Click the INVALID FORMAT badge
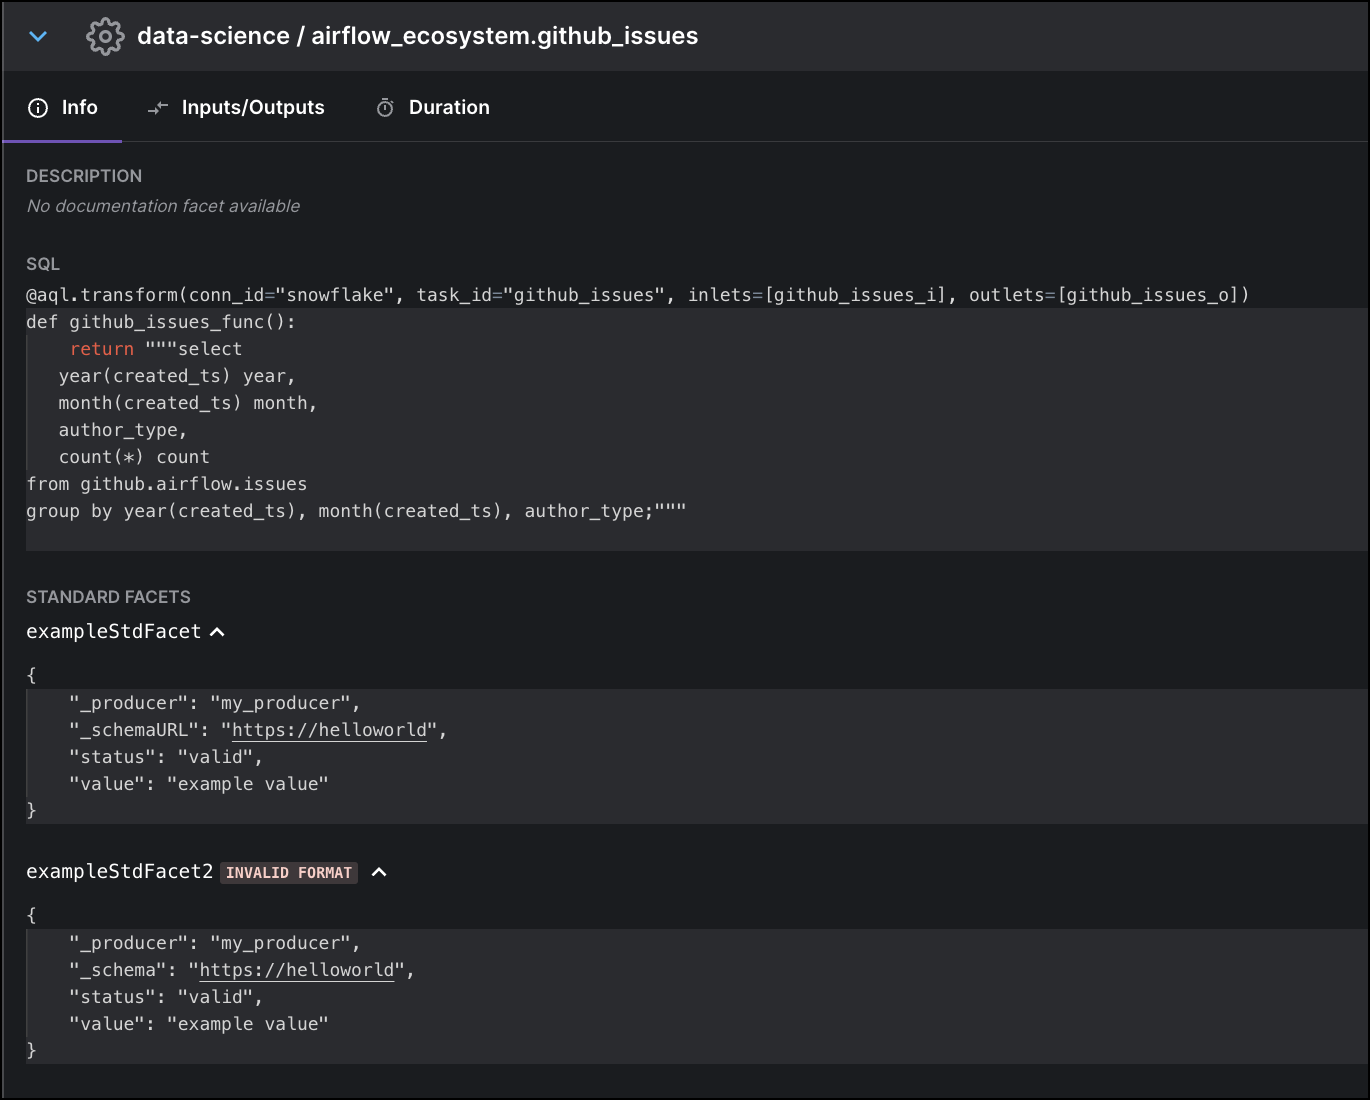The image size is (1370, 1100). (288, 872)
